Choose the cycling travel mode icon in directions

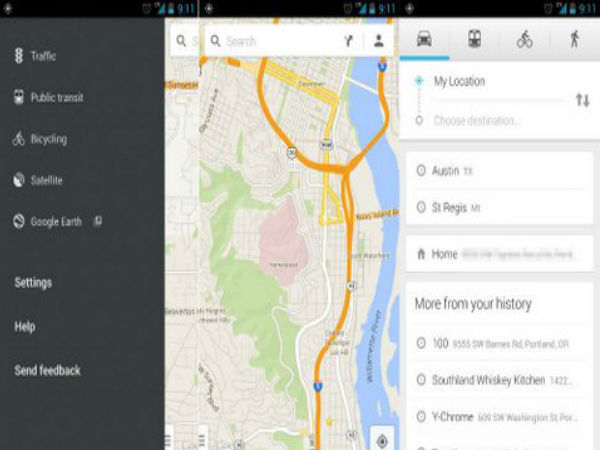524,40
